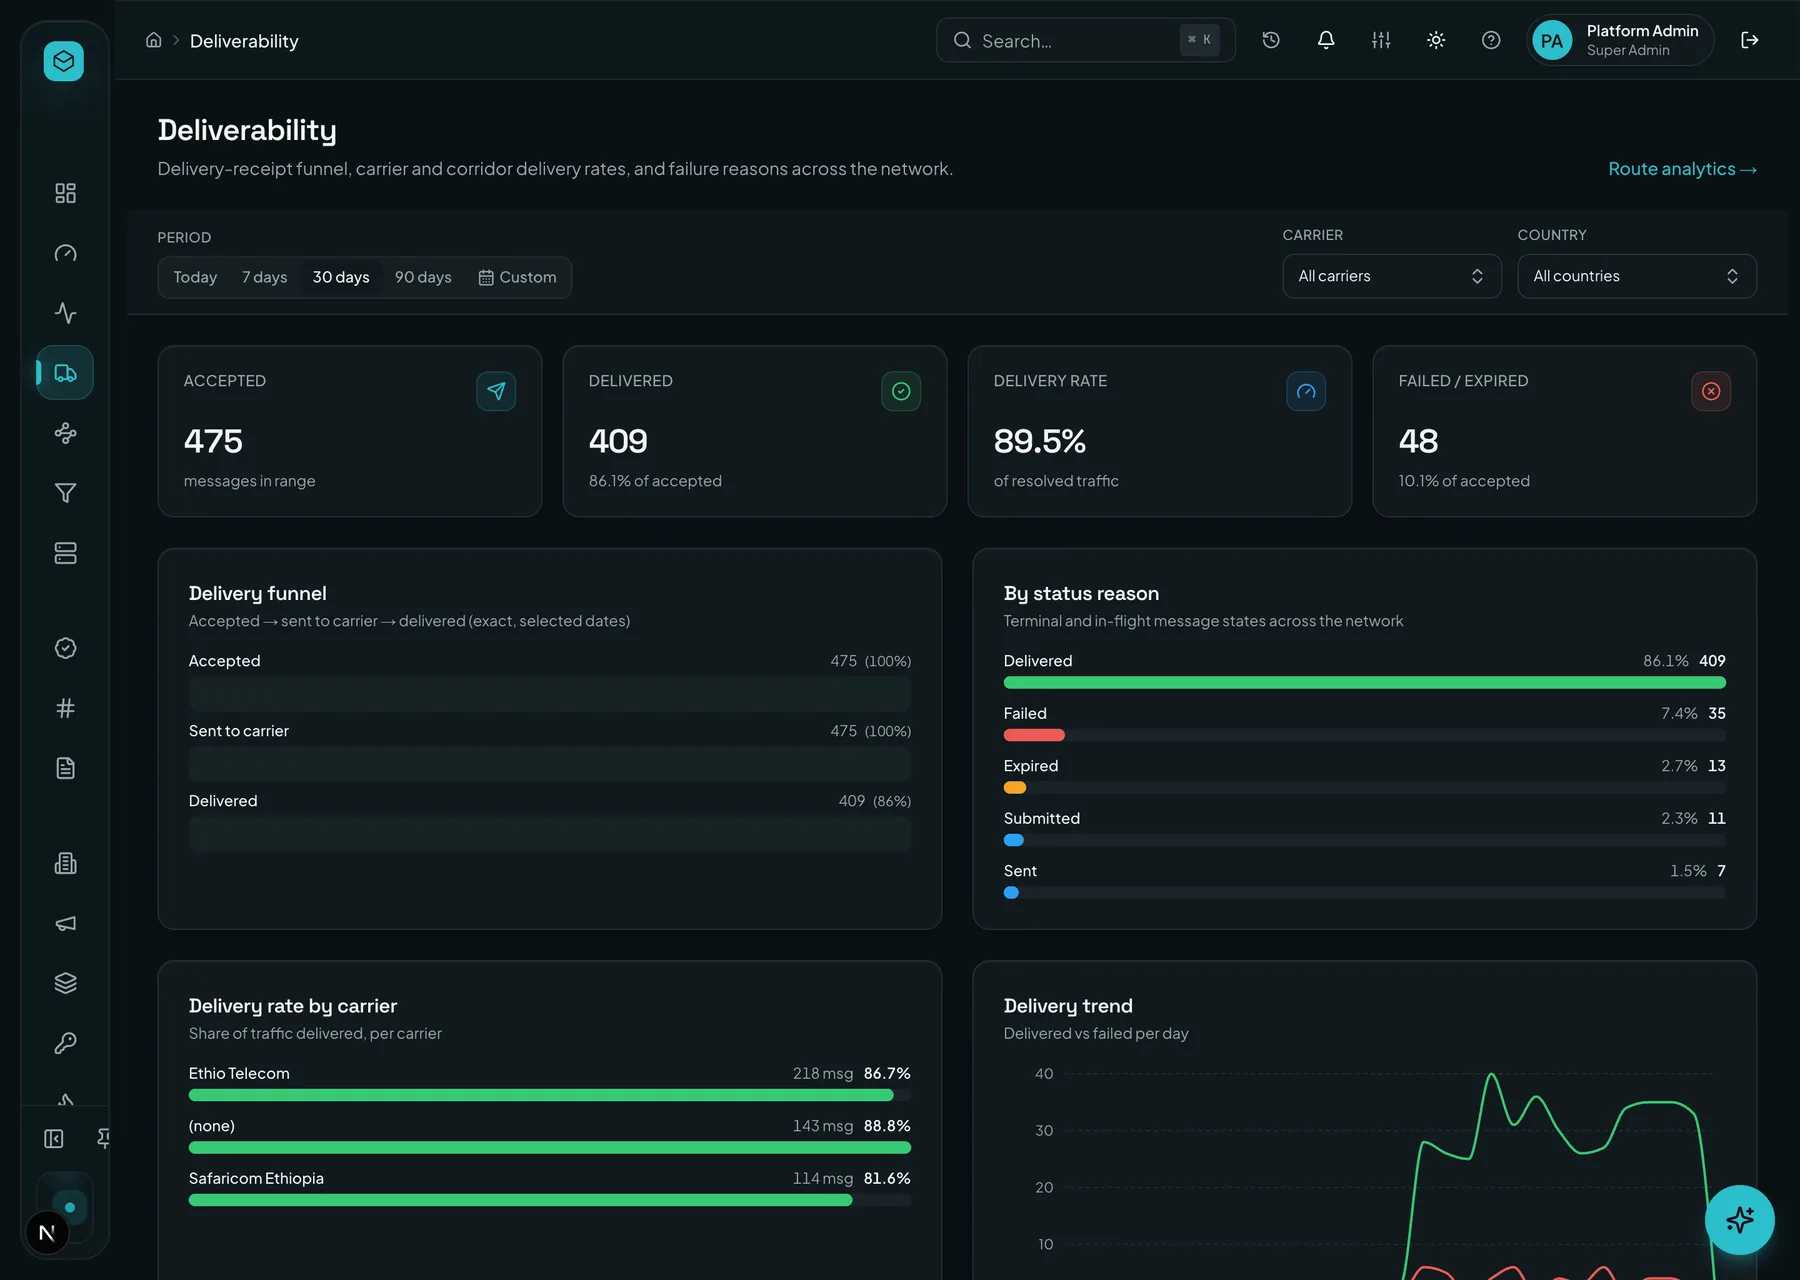Open the megaphone campaigns sidebar icon
Viewport: 1800px width, 1280px height.
coord(65,923)
